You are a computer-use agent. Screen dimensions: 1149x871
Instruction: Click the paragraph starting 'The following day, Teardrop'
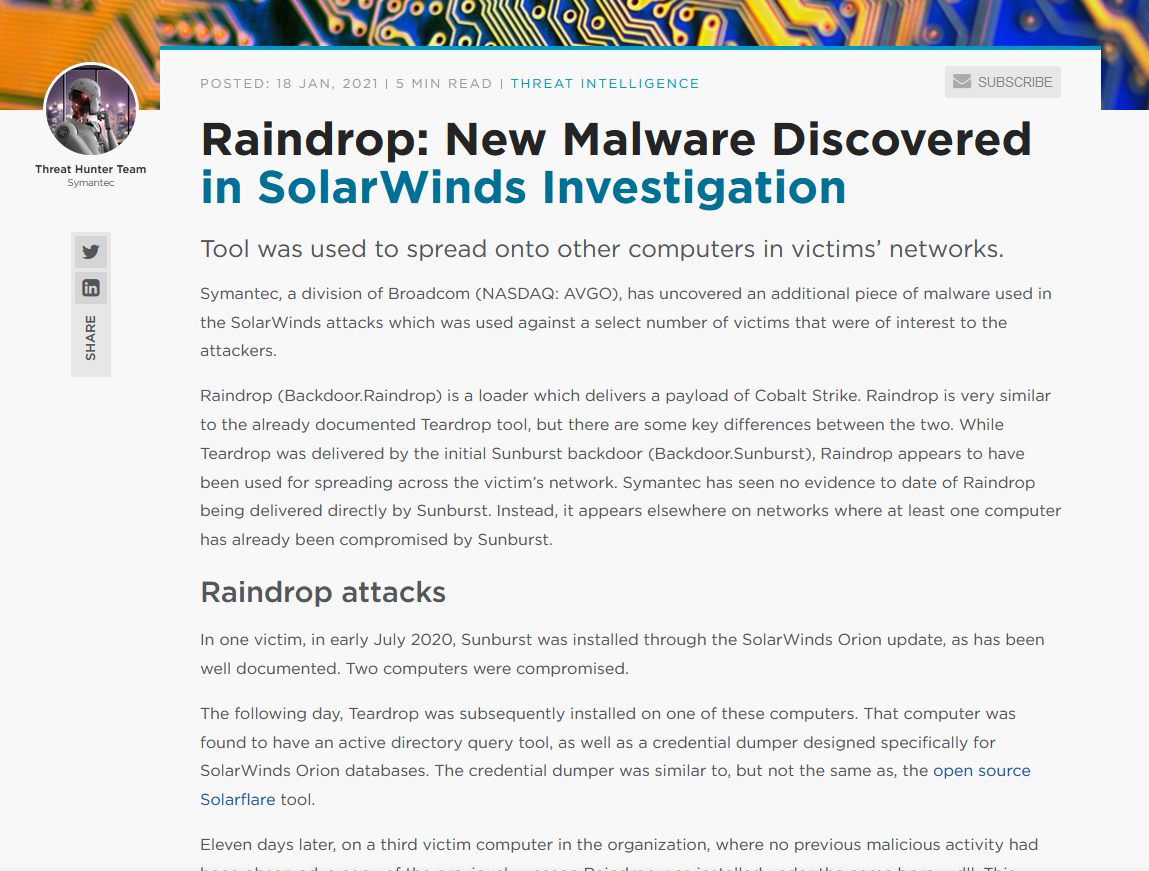tap(616, 757)
